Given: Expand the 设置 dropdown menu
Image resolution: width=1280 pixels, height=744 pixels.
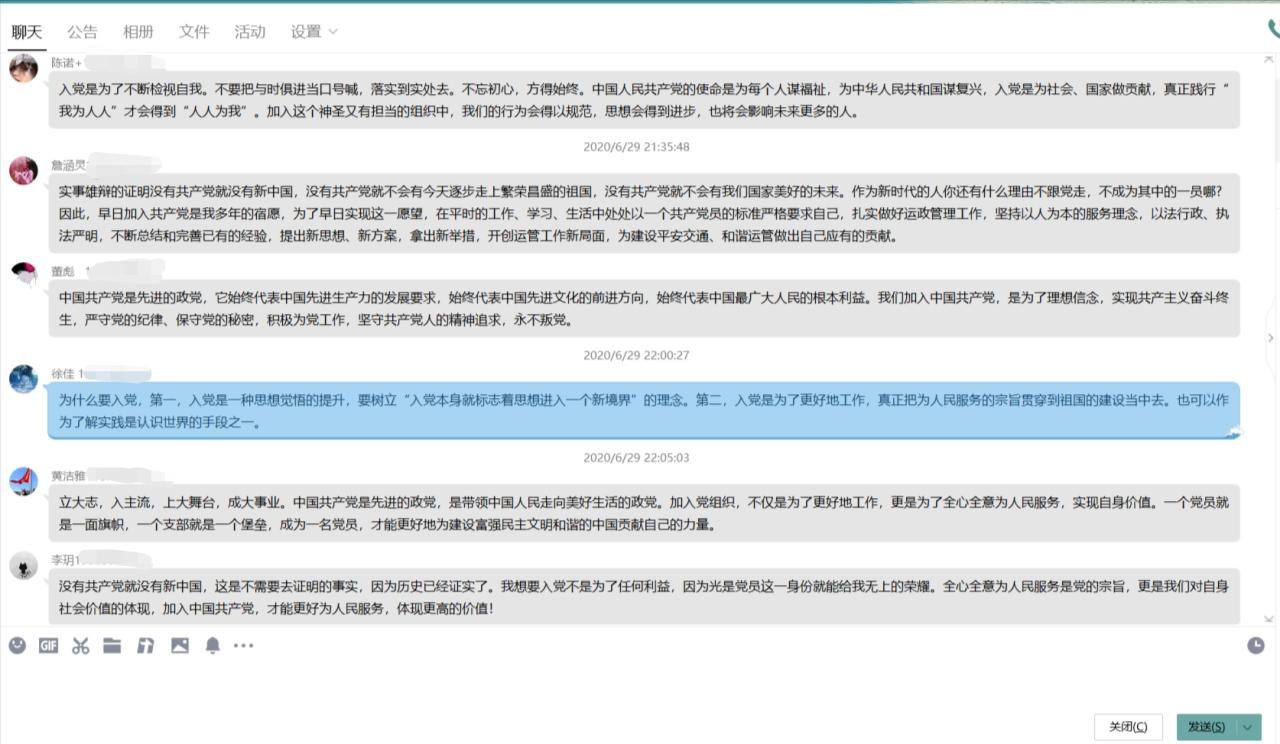Looking at the screenshot, I should 314,31.
